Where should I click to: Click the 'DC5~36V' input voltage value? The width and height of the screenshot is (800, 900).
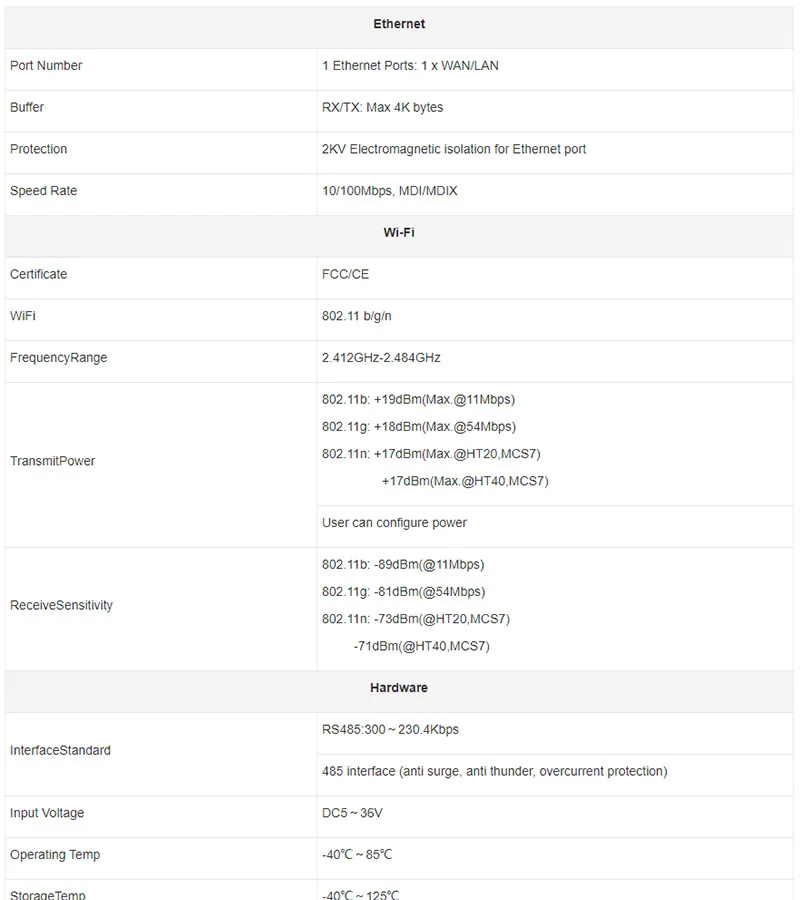click(x=352, y=813)
